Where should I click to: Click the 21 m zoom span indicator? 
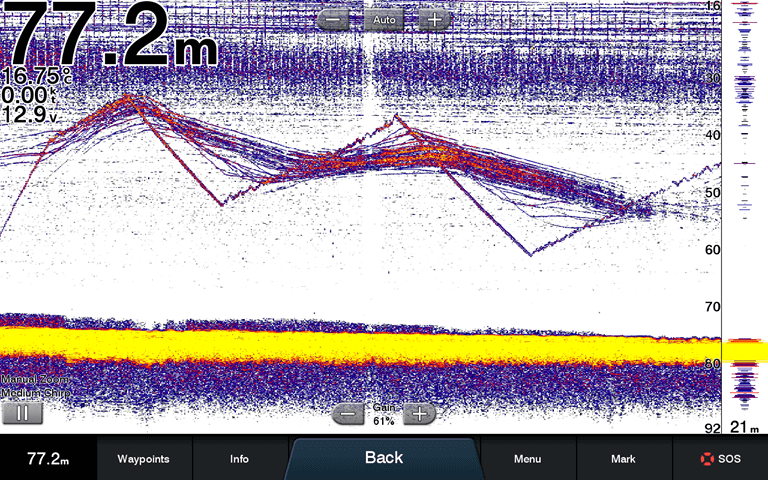pos(744,428)
